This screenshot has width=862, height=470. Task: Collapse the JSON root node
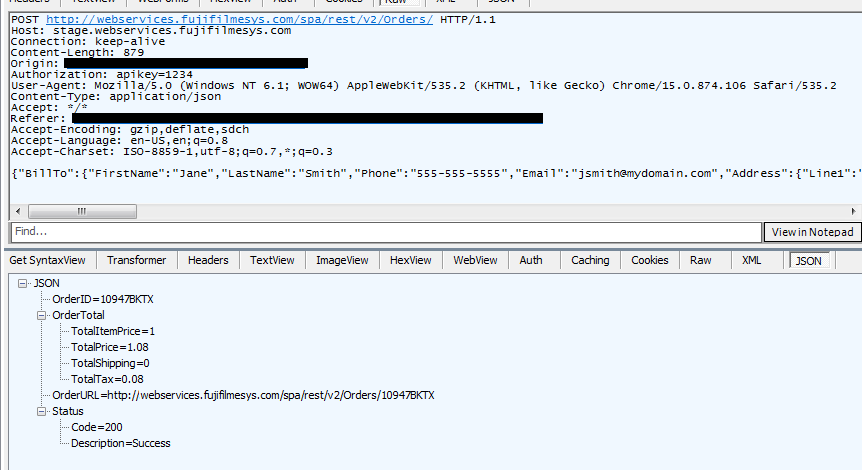tap(23, 284)
